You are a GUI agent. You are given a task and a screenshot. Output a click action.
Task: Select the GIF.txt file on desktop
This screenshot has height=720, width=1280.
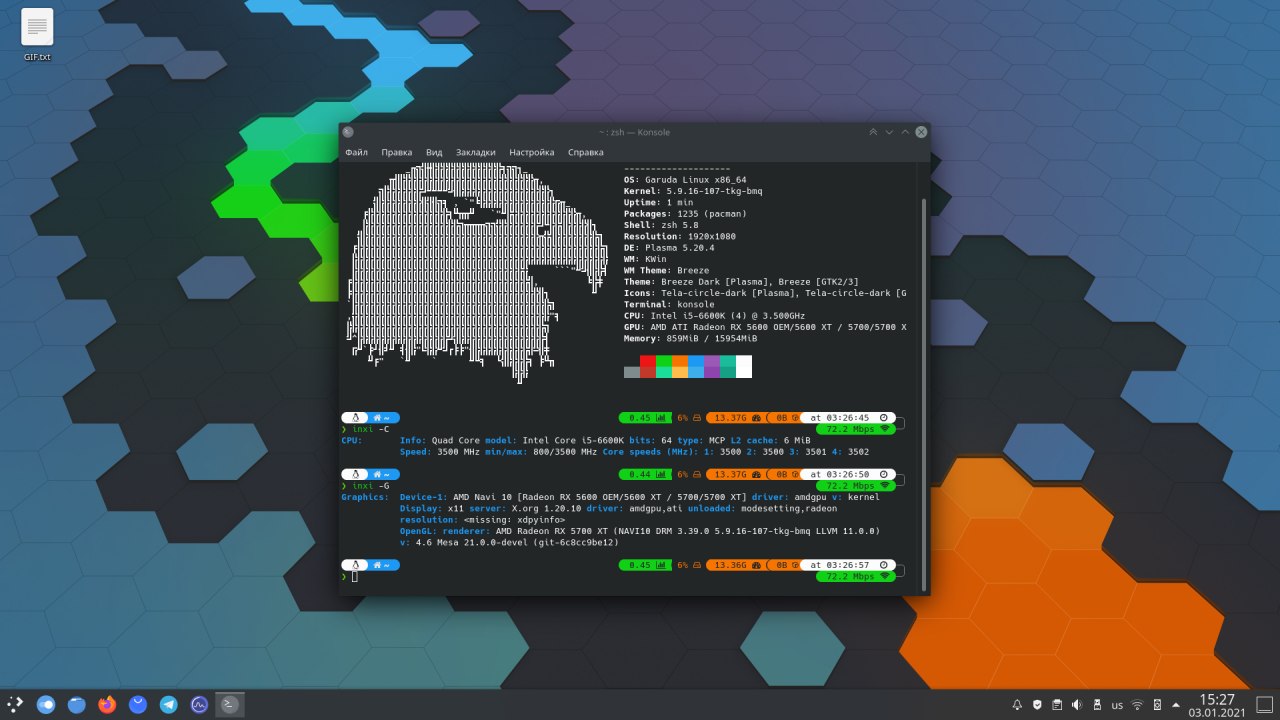coord(37,36)
